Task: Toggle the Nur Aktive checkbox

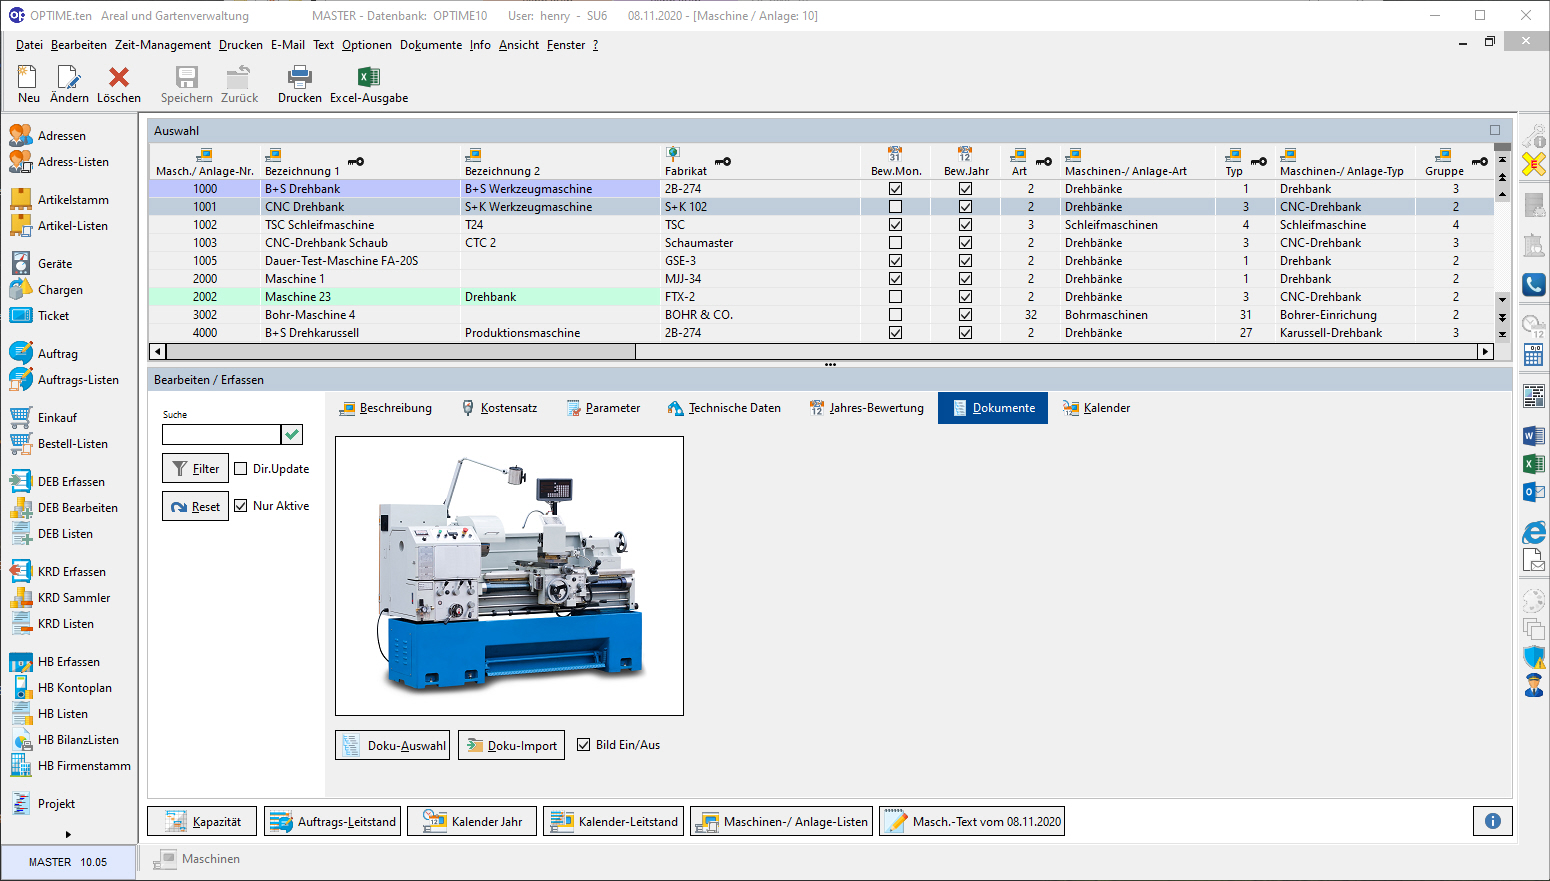Action: pos(241,506)
